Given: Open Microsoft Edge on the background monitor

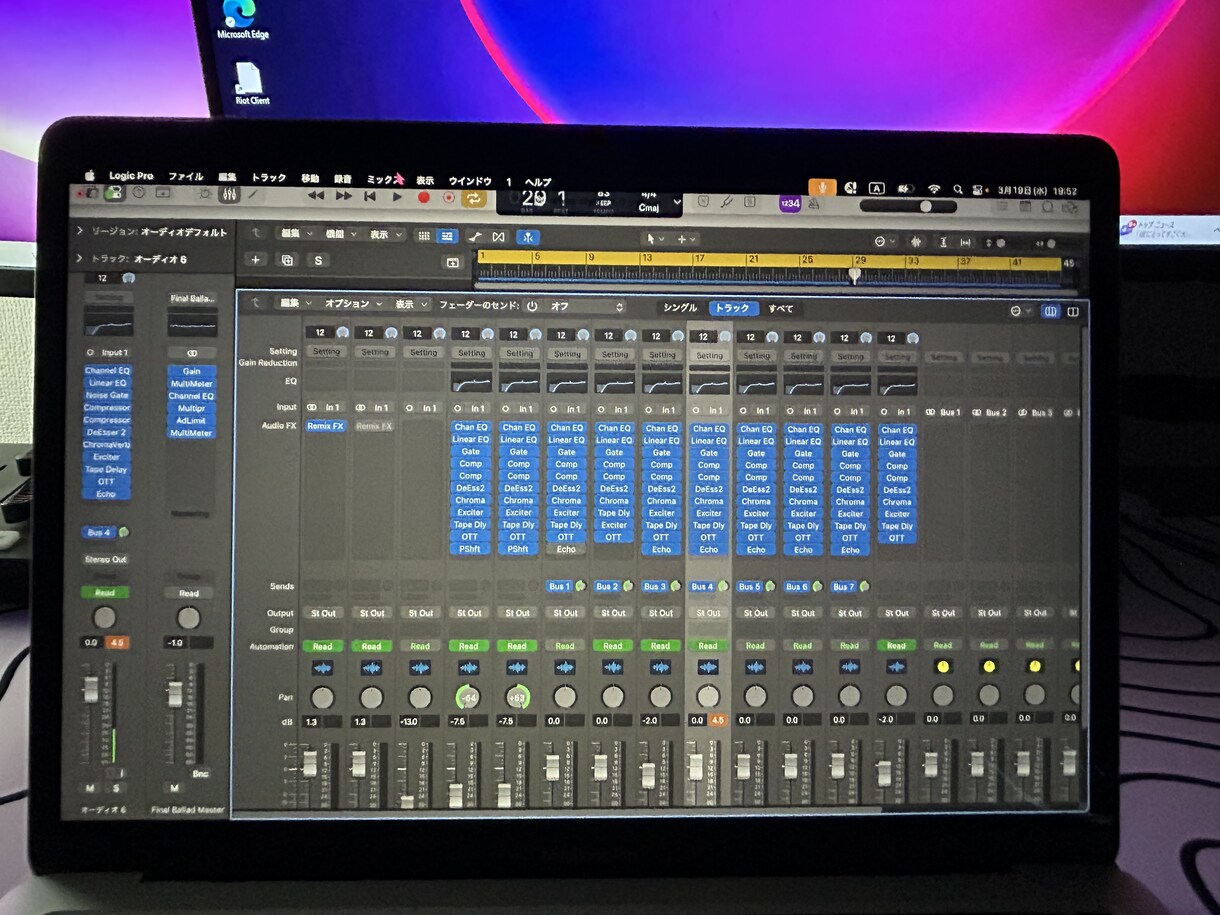Looking at the screenshot, I should pos(242,20).
